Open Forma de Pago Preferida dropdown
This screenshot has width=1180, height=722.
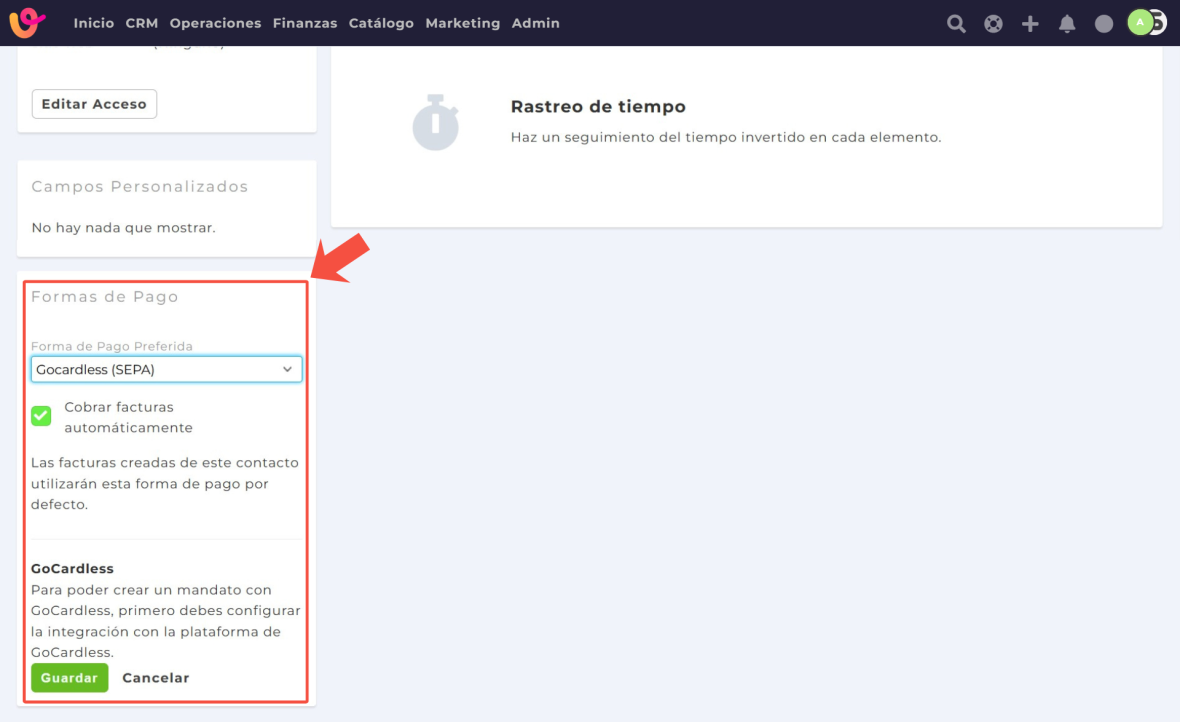click(166, 369)
